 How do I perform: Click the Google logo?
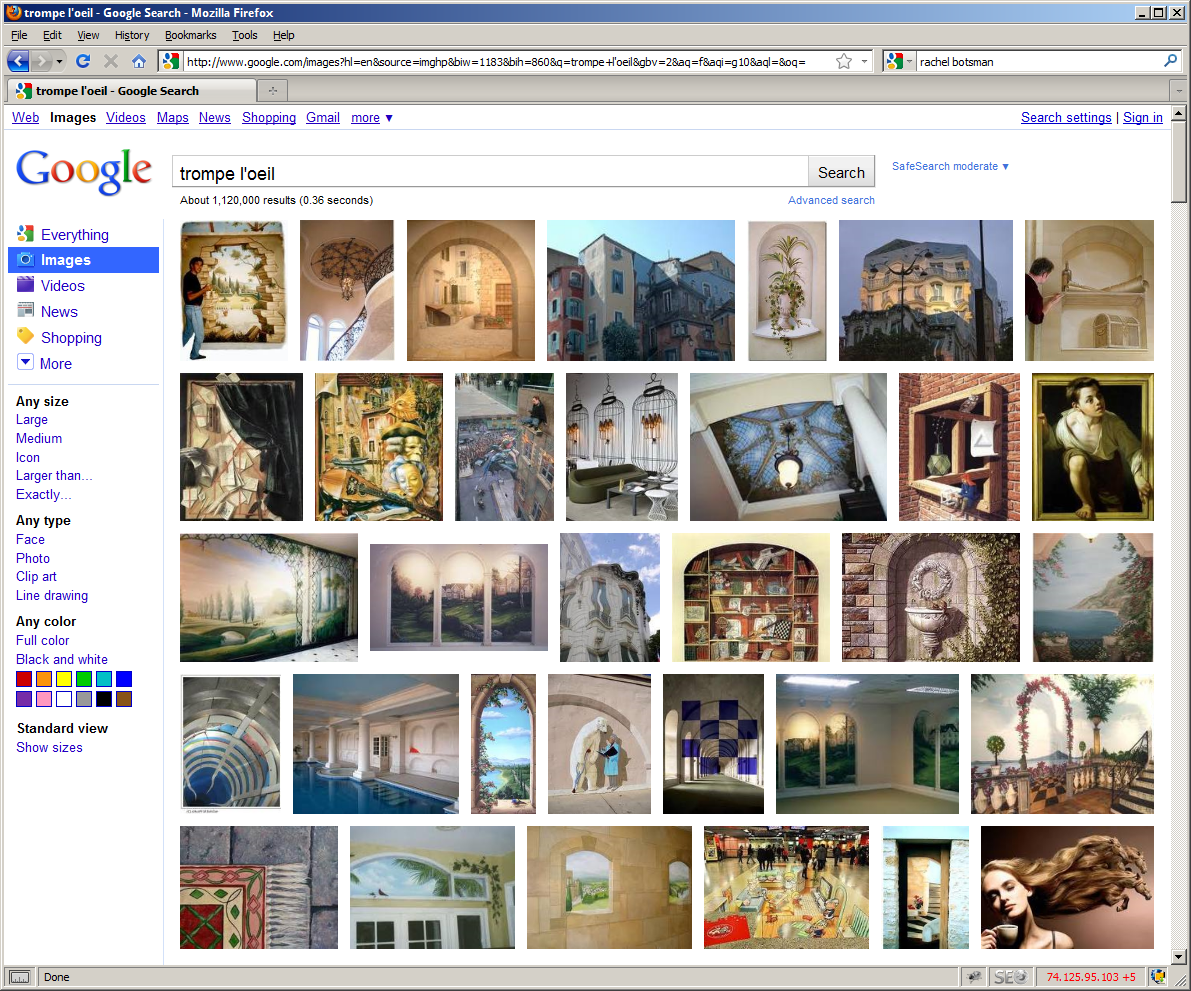click(x=84, y=172)
